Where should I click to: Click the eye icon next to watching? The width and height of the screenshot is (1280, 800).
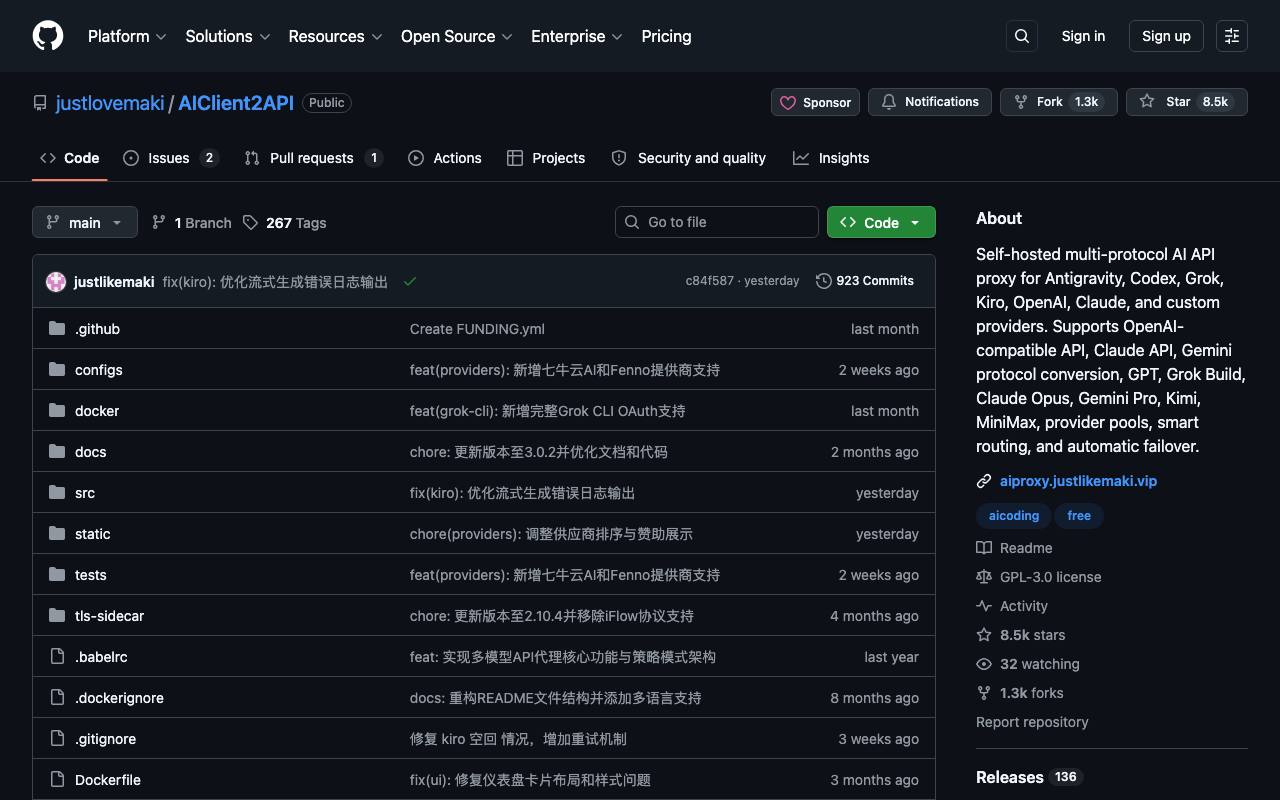pyautogui.click(x=984, y=664)
